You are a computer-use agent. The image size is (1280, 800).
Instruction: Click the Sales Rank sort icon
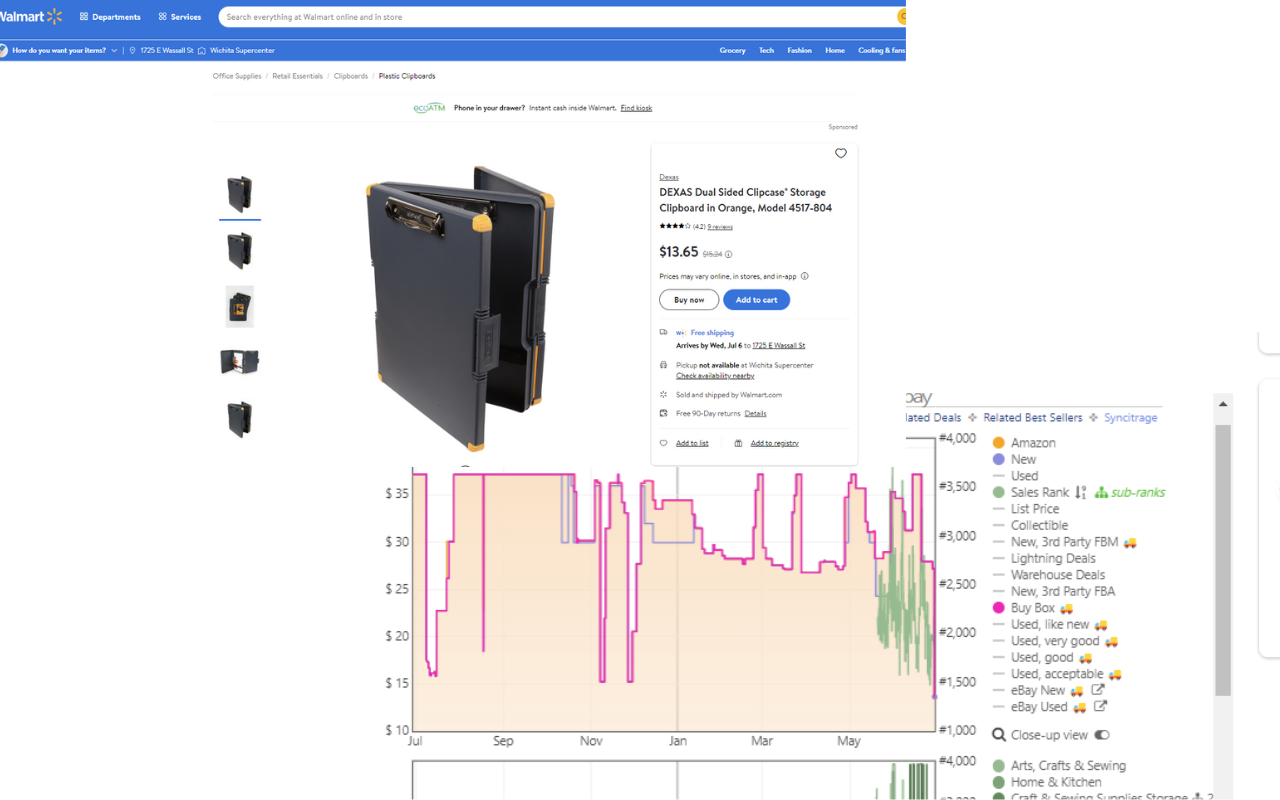pyautogui.click(x=1081, y=492)
